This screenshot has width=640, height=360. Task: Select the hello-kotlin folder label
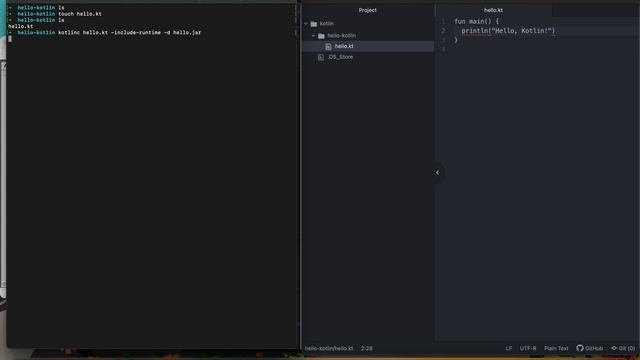pyautogui.click(x=341, y=36)
